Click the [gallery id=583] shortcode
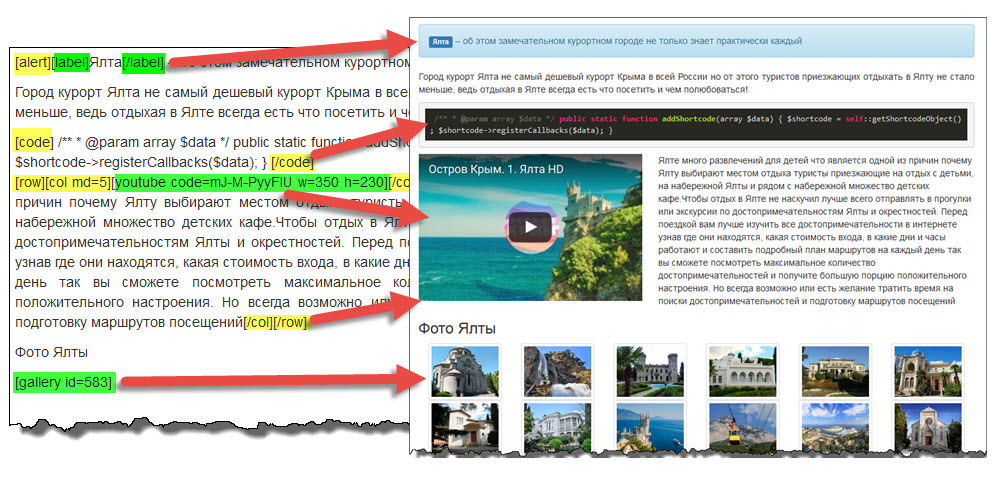The height and width of the screenshot is (478, 1000). coord(65,382)
